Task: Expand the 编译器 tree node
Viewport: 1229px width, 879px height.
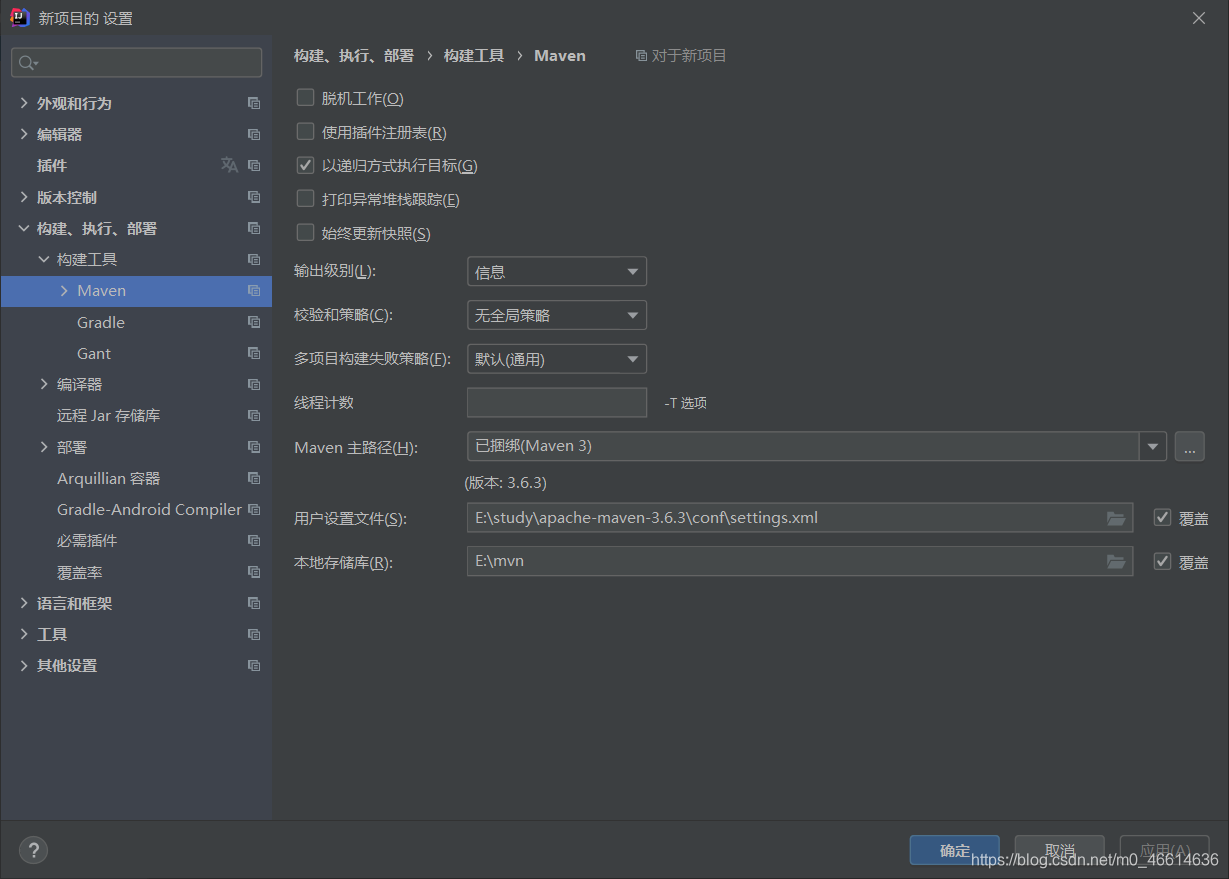Action: tap(44, 384)
